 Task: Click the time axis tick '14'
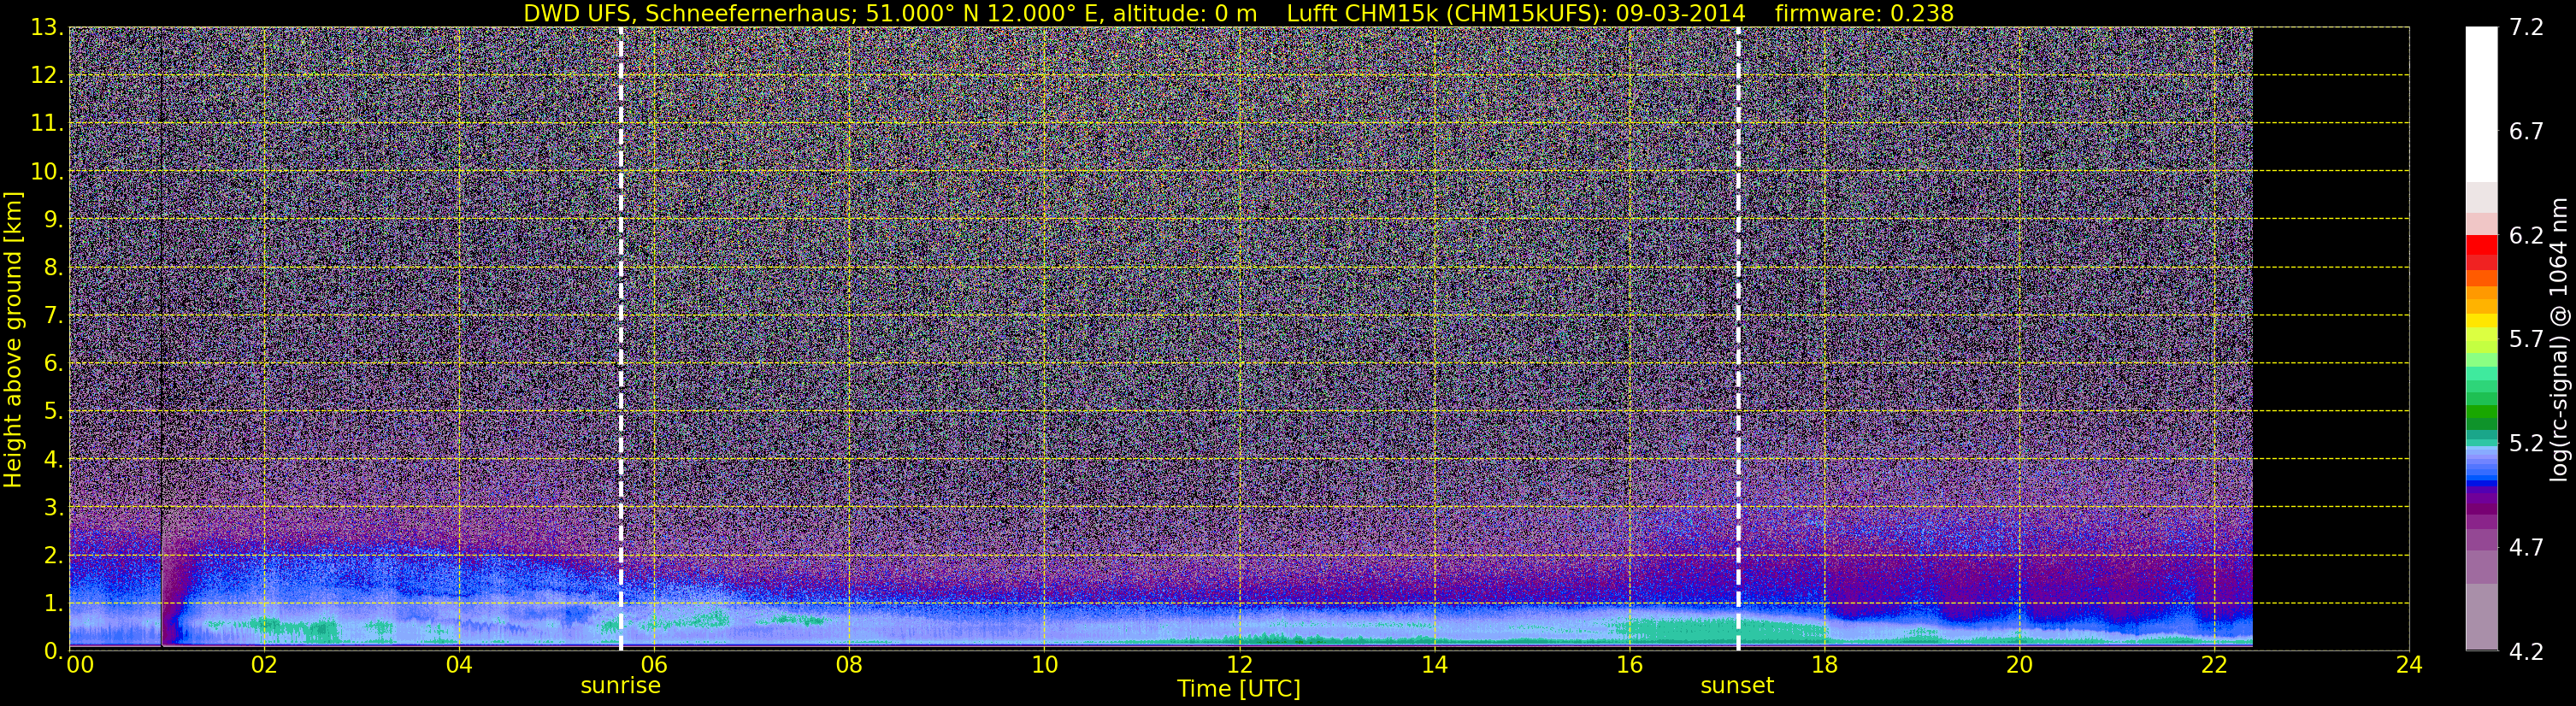[x=1434, y=665]
